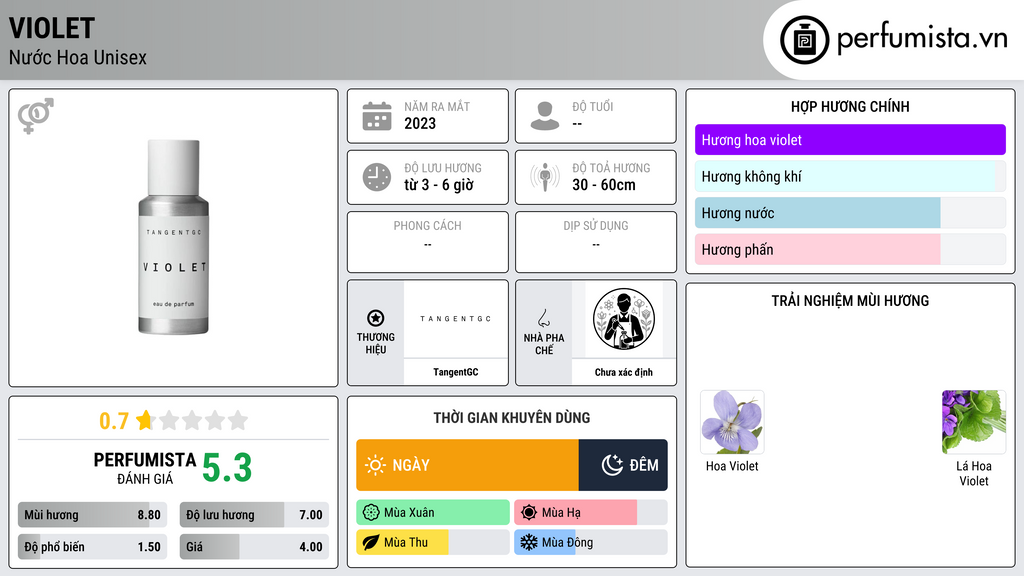
Task: Select the Hương nước accord bar
Action: tap(850, 213)
